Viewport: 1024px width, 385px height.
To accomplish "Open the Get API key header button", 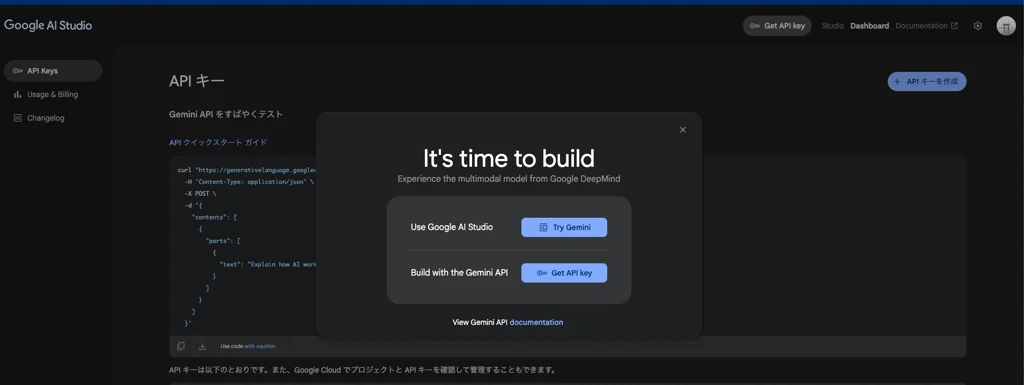I will click(777, 26).
